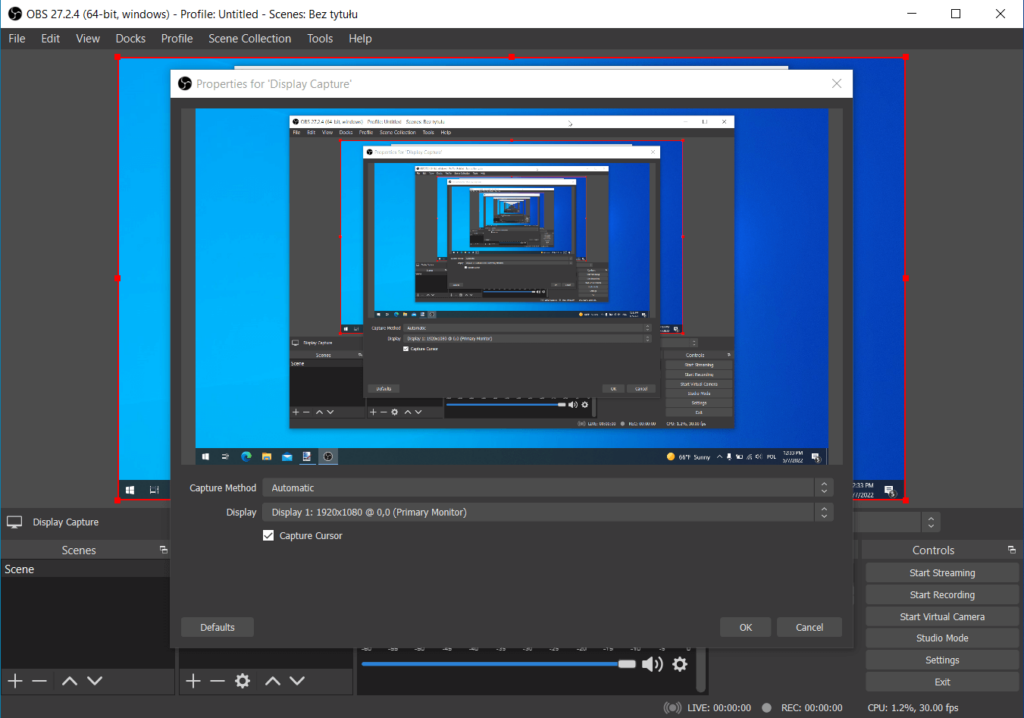The width and height of the screenshot is (1024, 718).
Task: Mute audio with the mixer speaker icon
Action: [x=652, y=664]
